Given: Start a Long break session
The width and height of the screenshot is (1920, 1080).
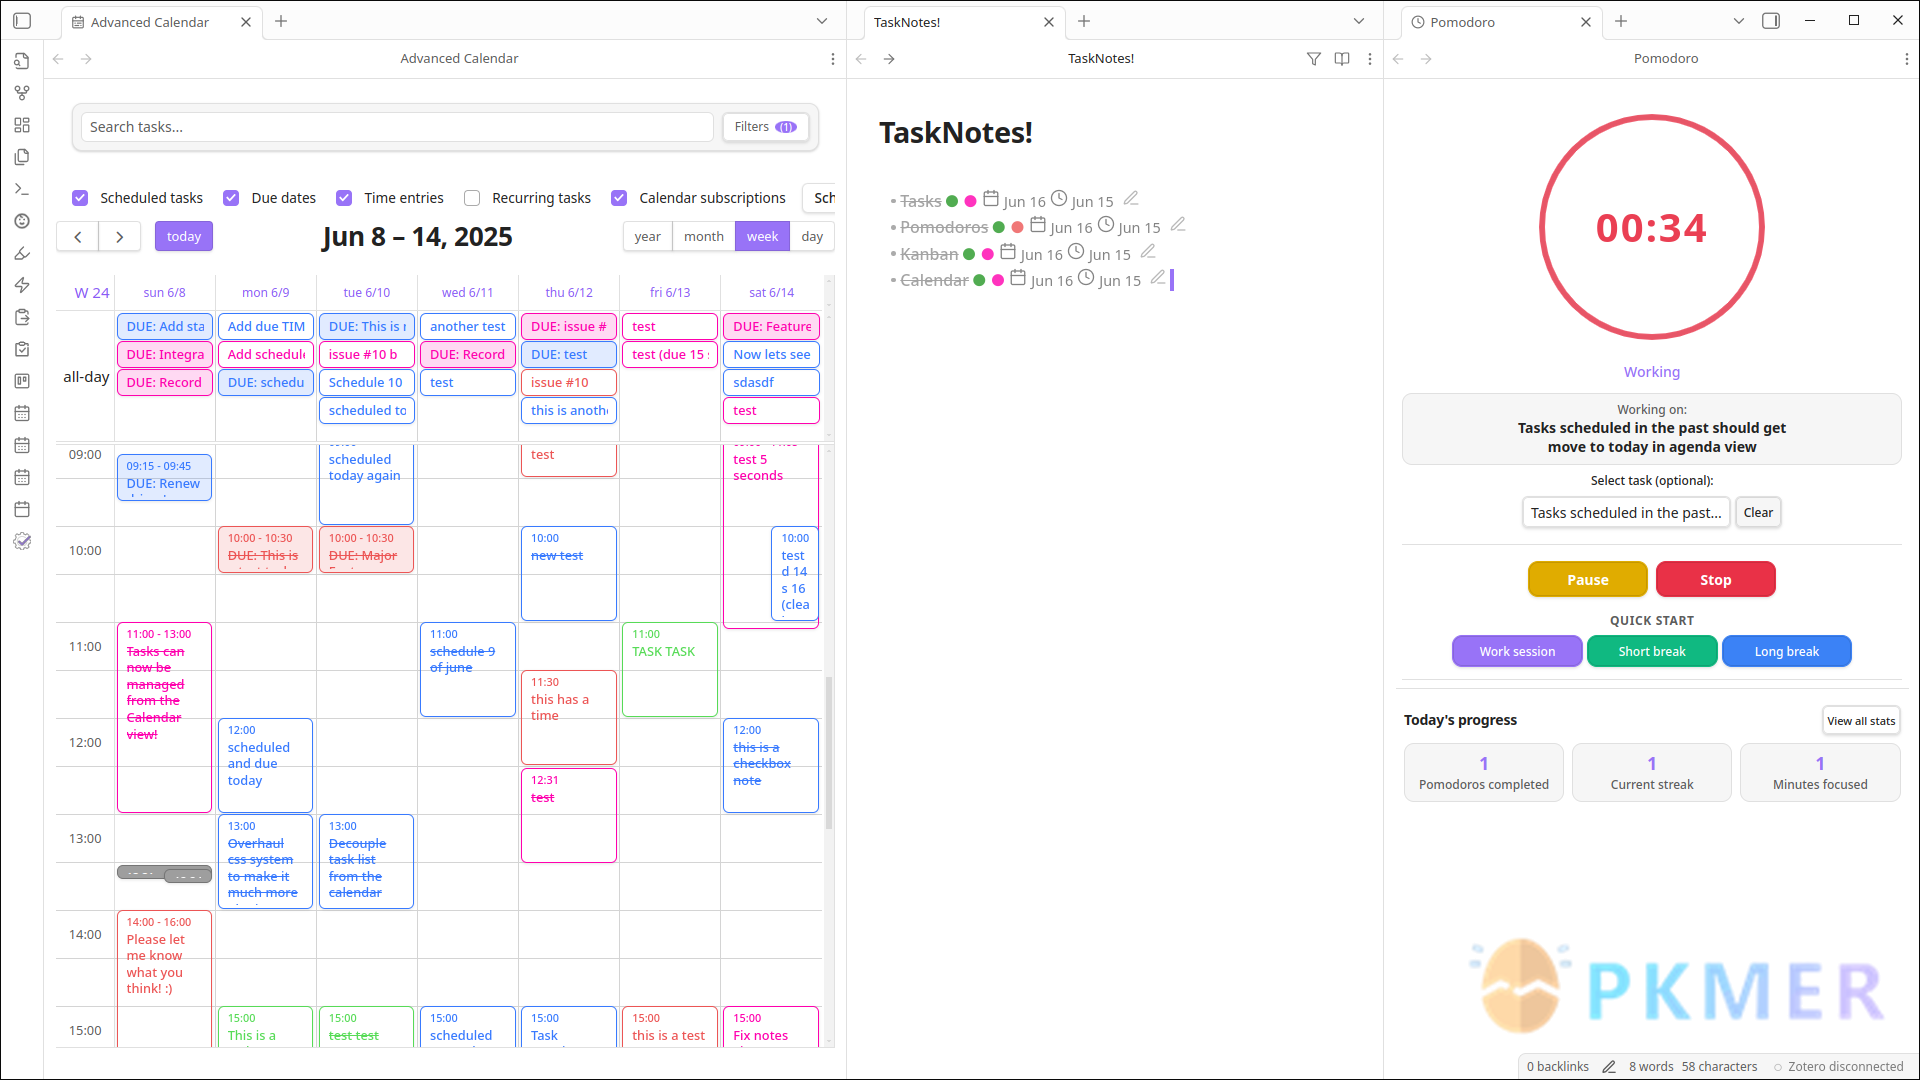Looking at the screenshot, I should [1786, 651].
